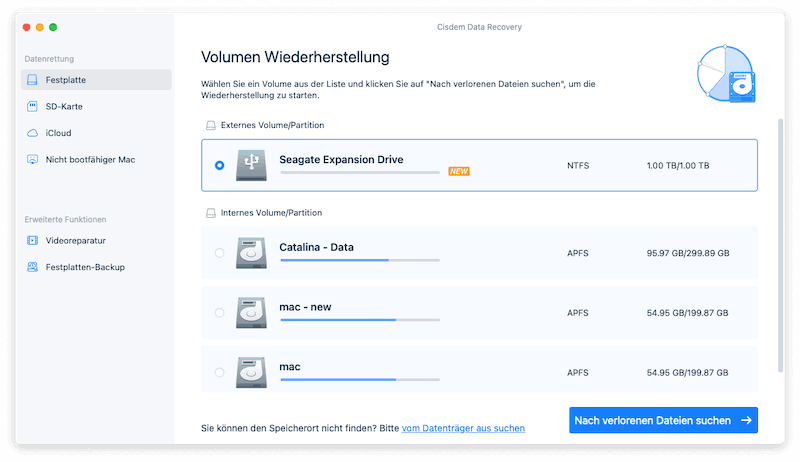Click the Internes Volume/Partition heading
This screenshot has height=462, width=800.
point(271,213)
